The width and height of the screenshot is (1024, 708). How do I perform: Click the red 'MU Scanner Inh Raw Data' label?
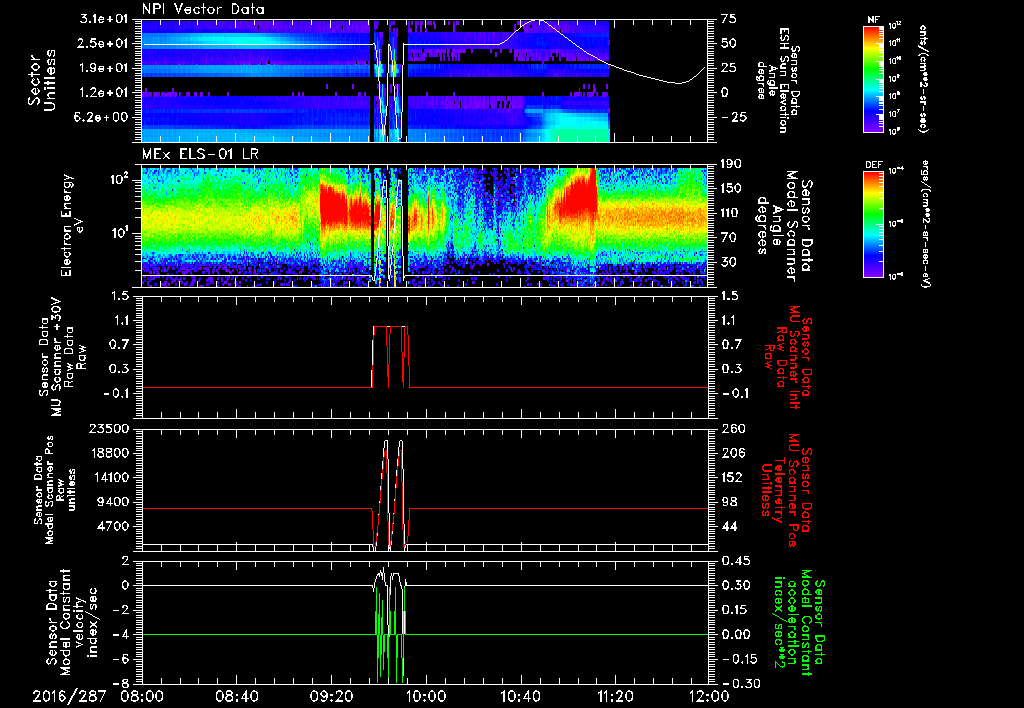click(787, 357)
